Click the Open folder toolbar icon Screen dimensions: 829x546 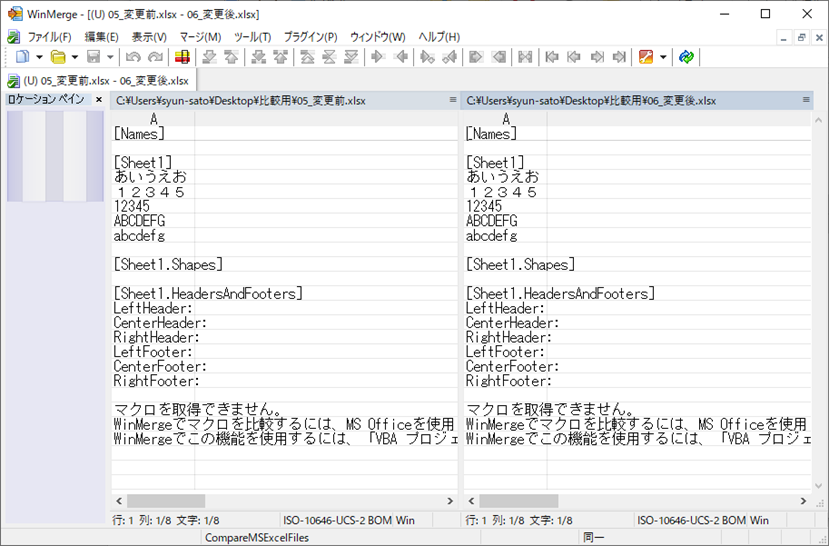[x=58, y=57]
